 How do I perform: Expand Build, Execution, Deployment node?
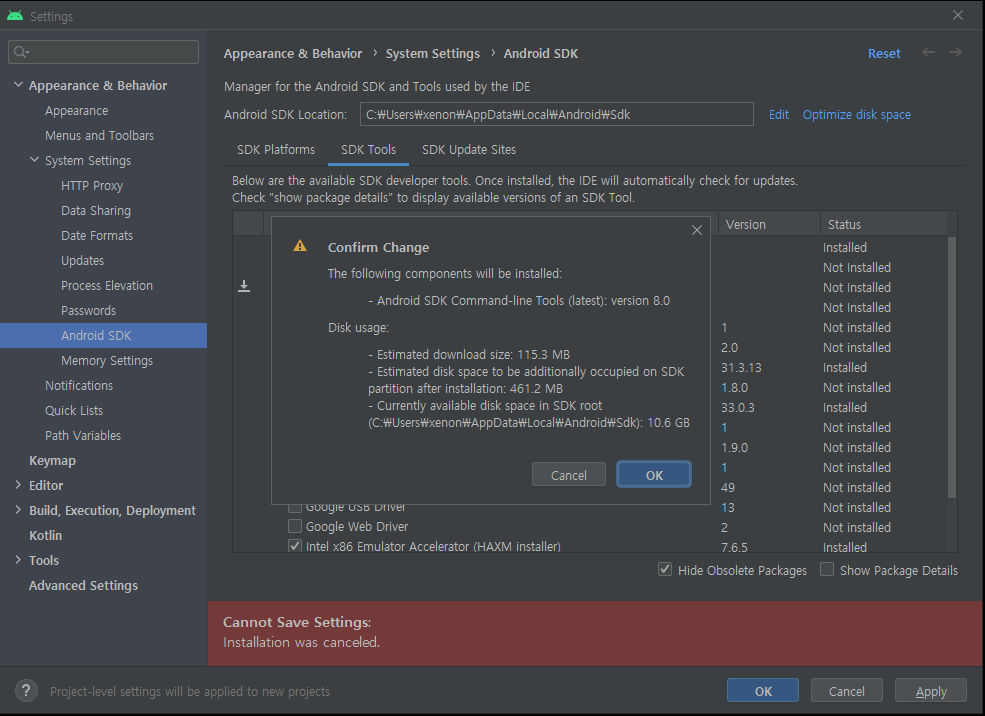[x=18, y=510]
